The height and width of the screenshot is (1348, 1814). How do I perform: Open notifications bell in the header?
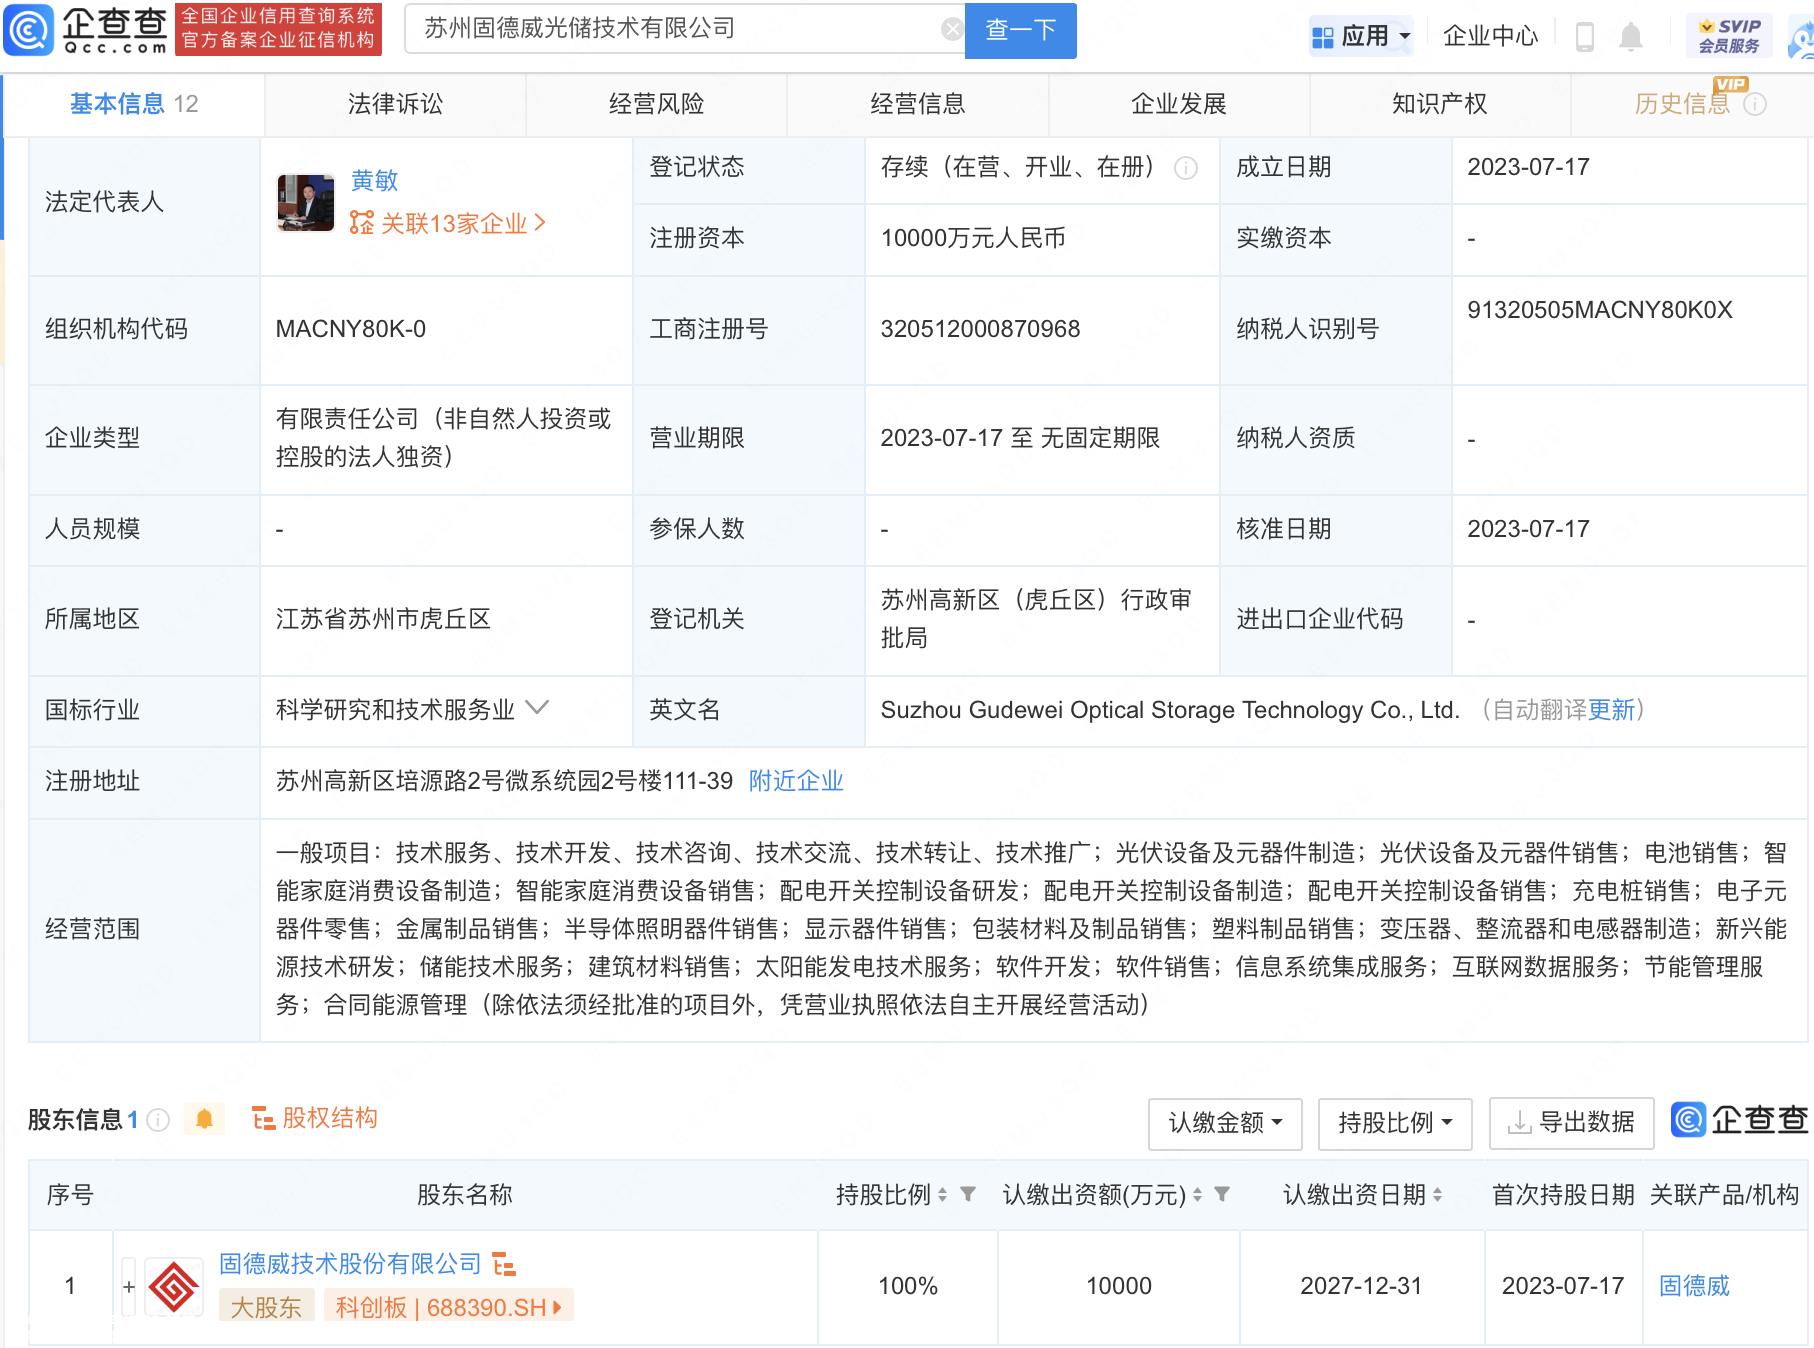pyautogui.click(x=1631, y=37)
